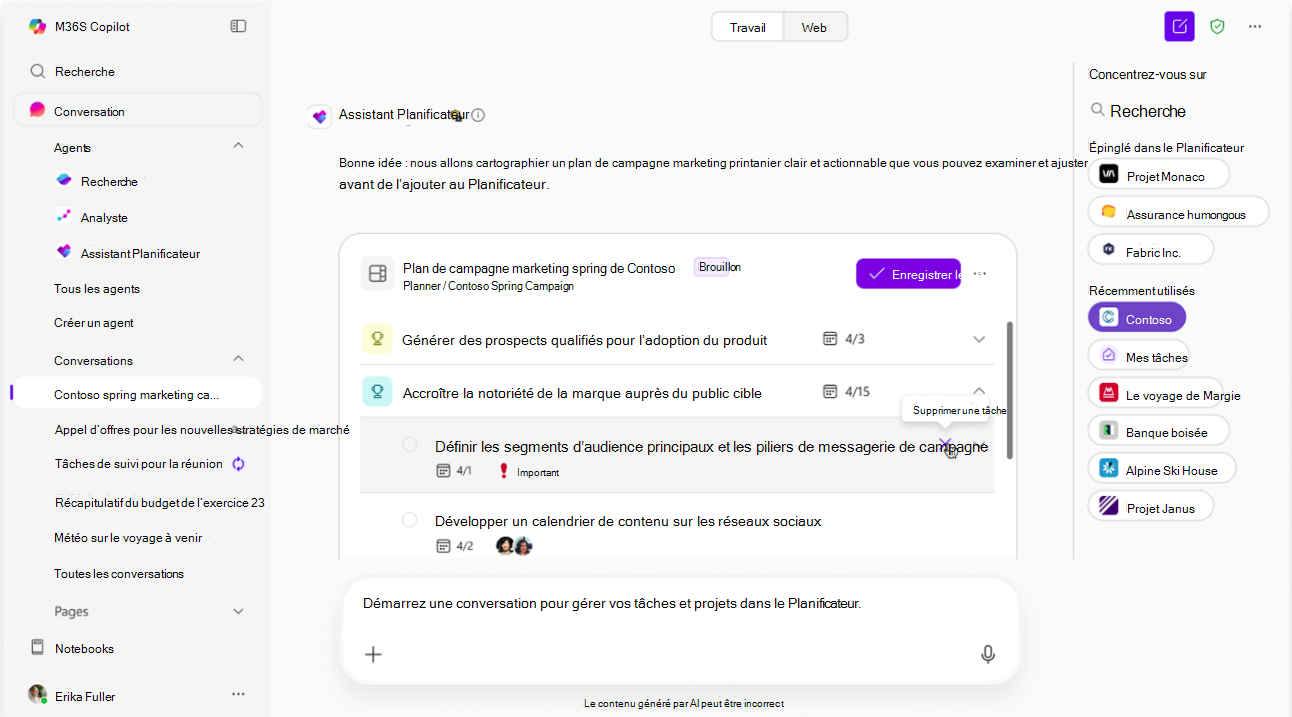The image size is (1292, 717).
Task: Mark Développer un calendrier task complete
Action: coord(409,520)
